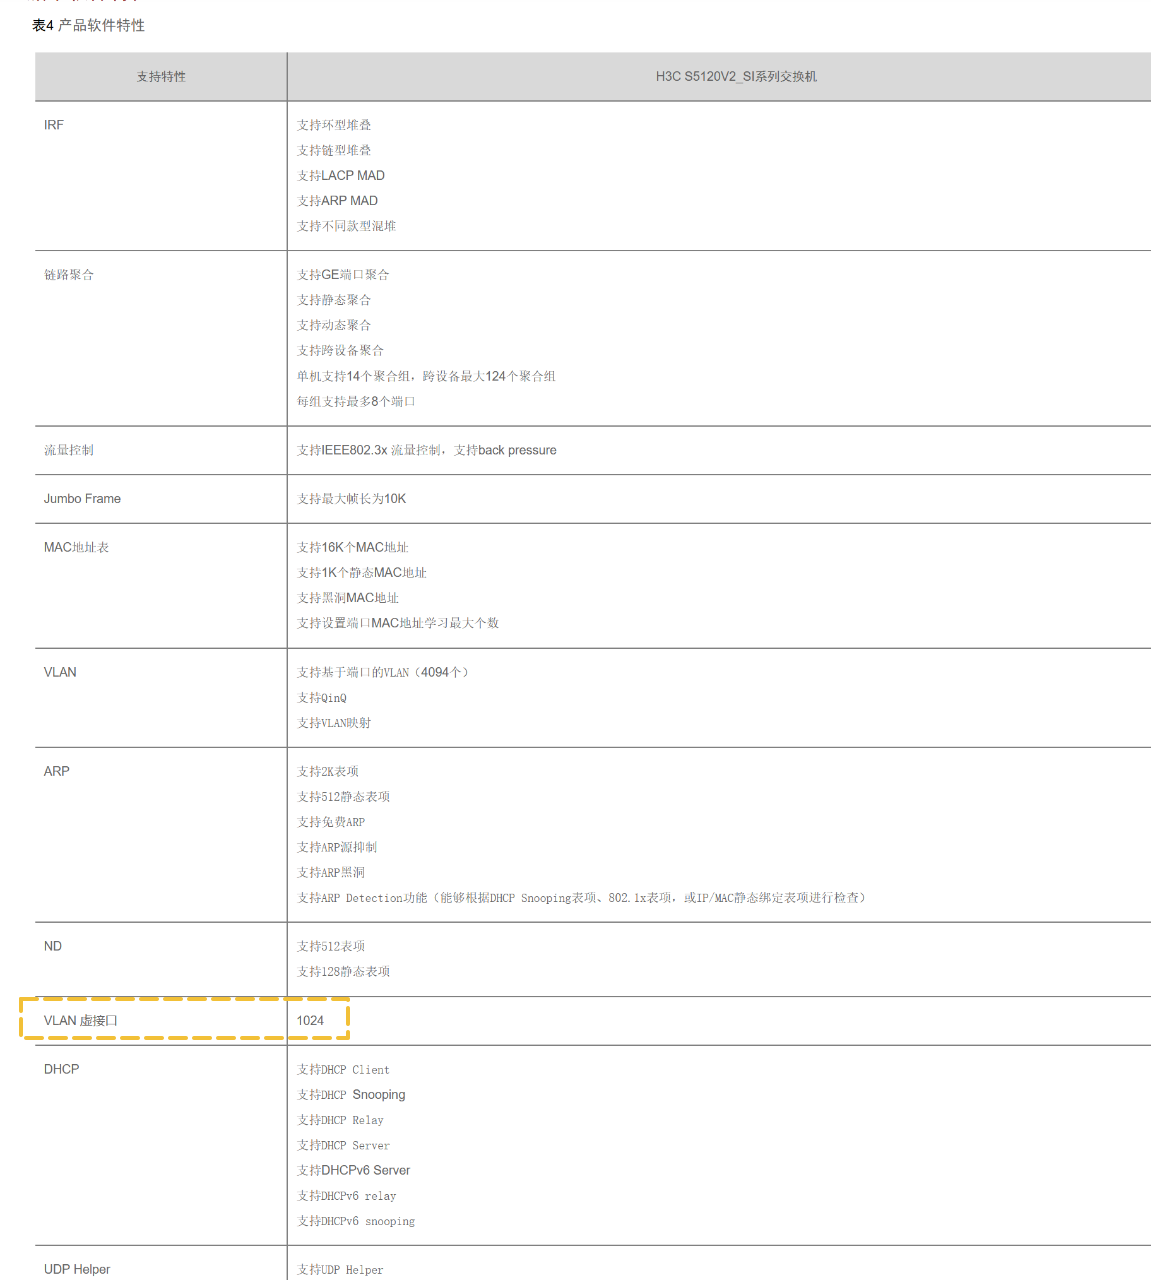Click the table caption 表4 产品软件特性
The height and width of the screenshot is (1280, 1151).
(88, 25)
